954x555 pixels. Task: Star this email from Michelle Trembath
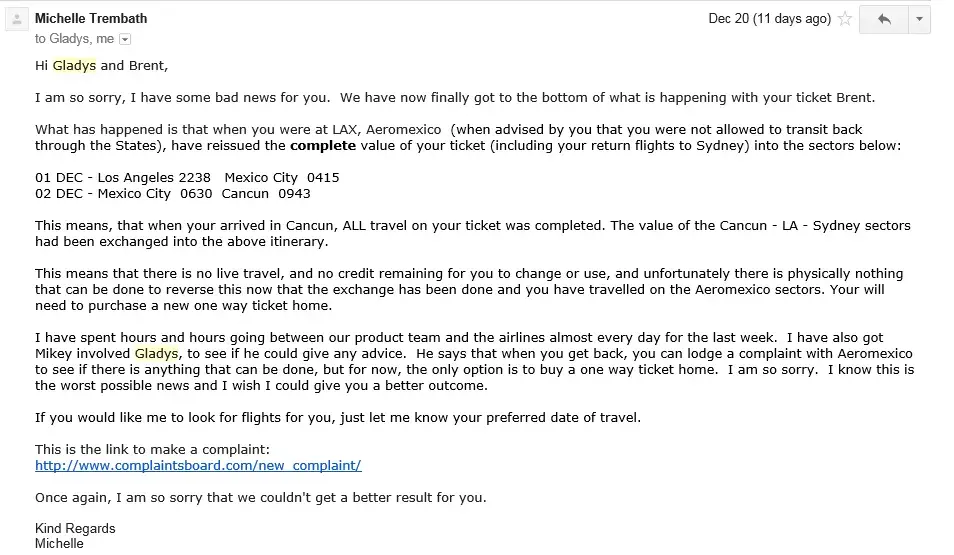point(845,19)
